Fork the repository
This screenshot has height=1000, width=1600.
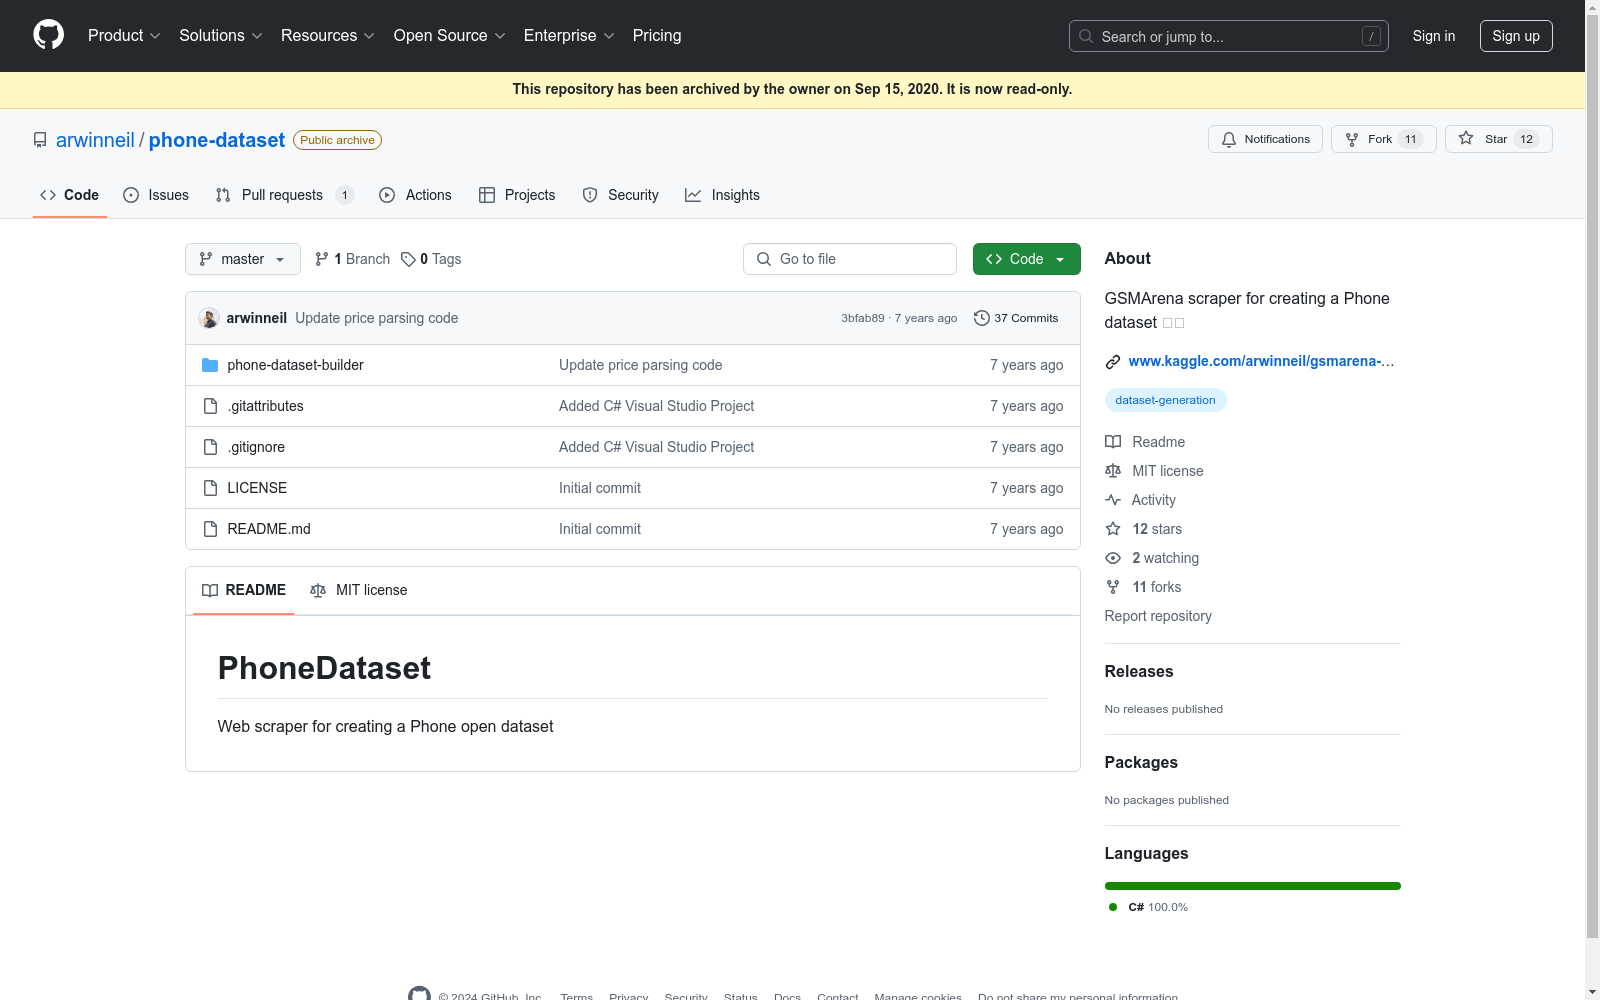click(1384, 139)
